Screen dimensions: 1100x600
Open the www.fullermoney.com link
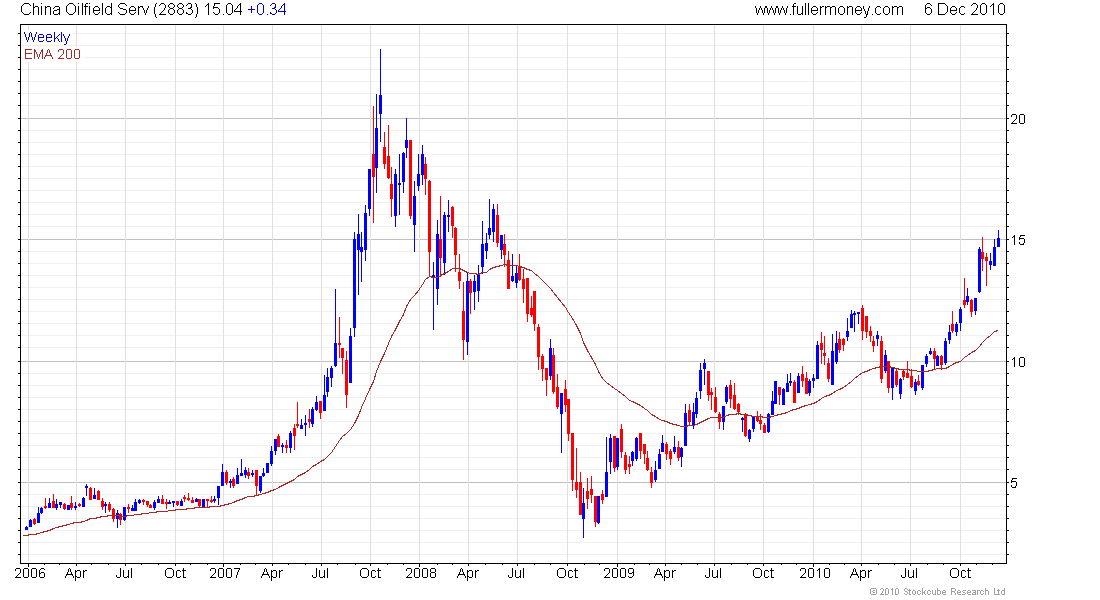[829, 10]
